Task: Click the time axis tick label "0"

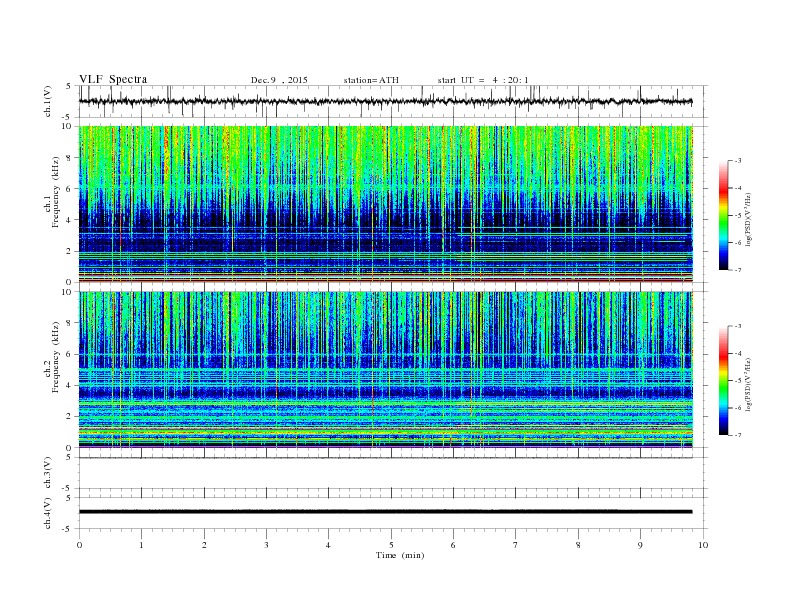Action: coord(79,545)
